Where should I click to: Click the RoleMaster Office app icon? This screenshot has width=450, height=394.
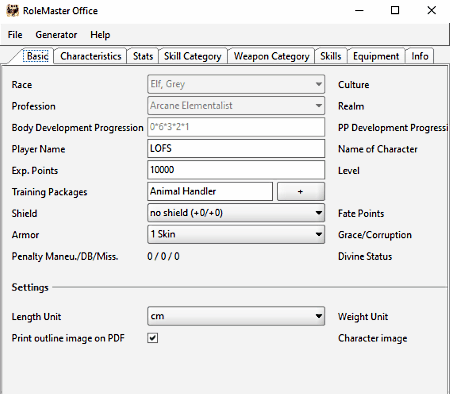click(12, 10)
